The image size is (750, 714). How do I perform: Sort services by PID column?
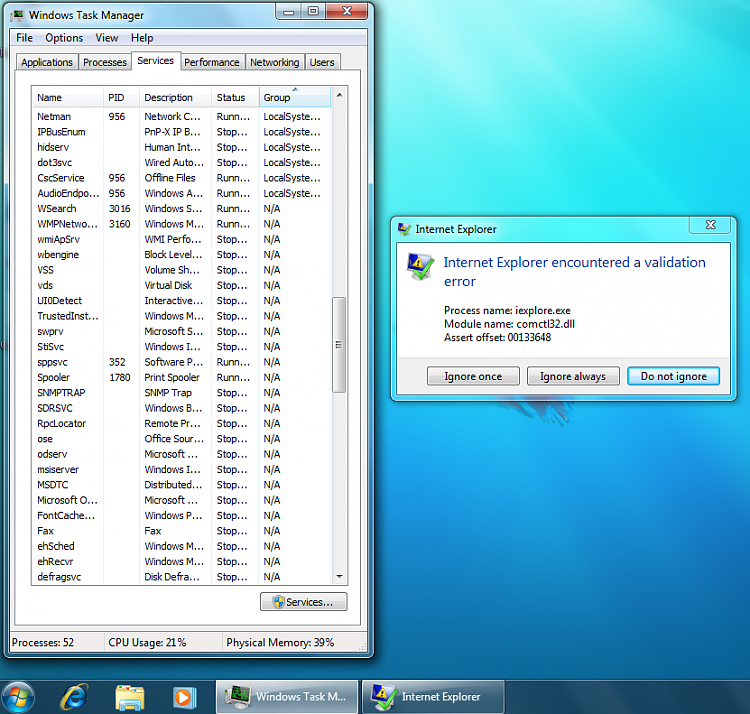[x=121, y=98]
